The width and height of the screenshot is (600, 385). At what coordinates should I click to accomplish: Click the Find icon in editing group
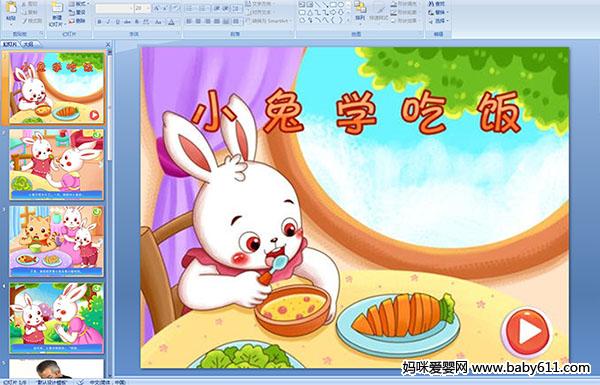[x=437, y=4]
